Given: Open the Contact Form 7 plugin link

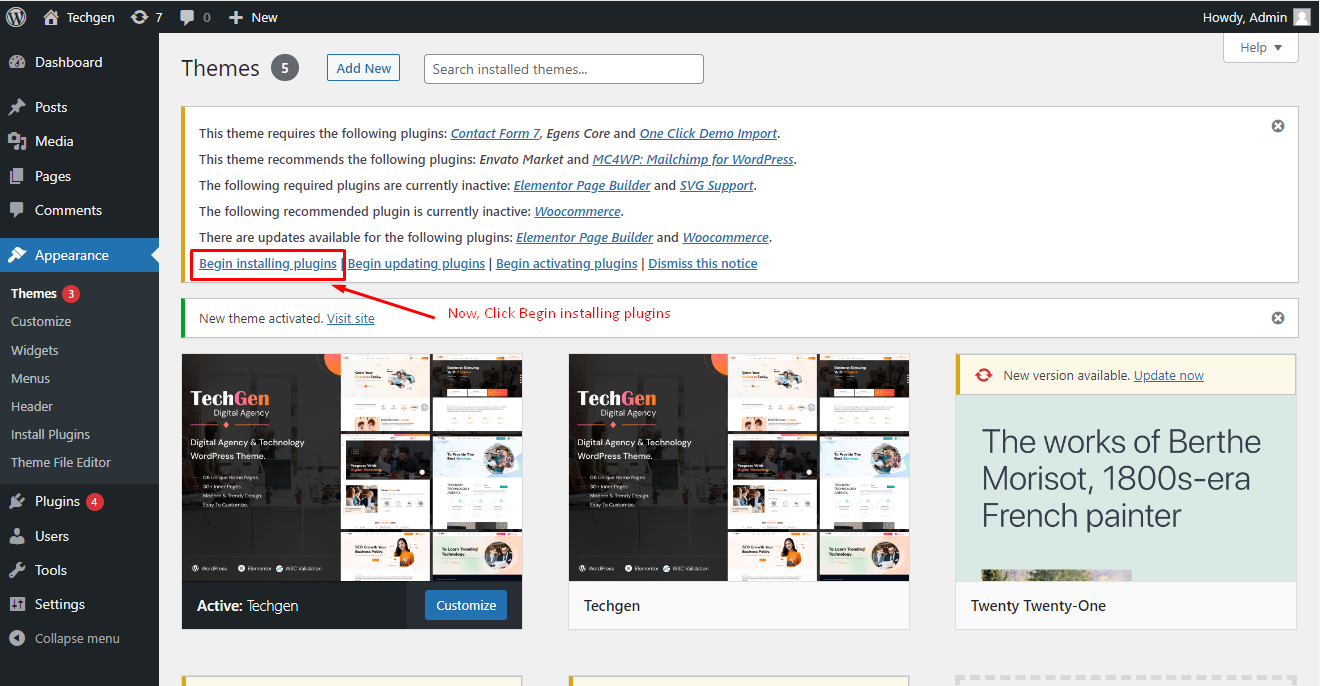Looking at the screenshot, I should tap(495, 133).
